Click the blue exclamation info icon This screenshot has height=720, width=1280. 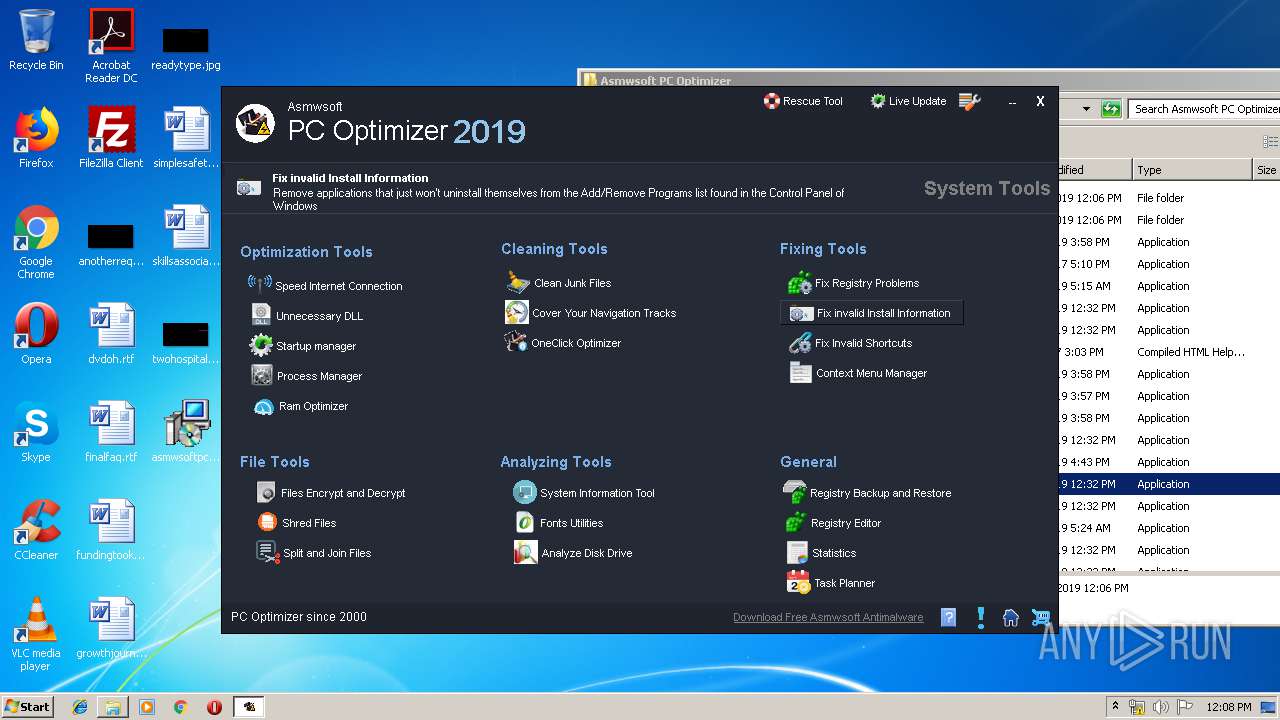tap(981, 617)
